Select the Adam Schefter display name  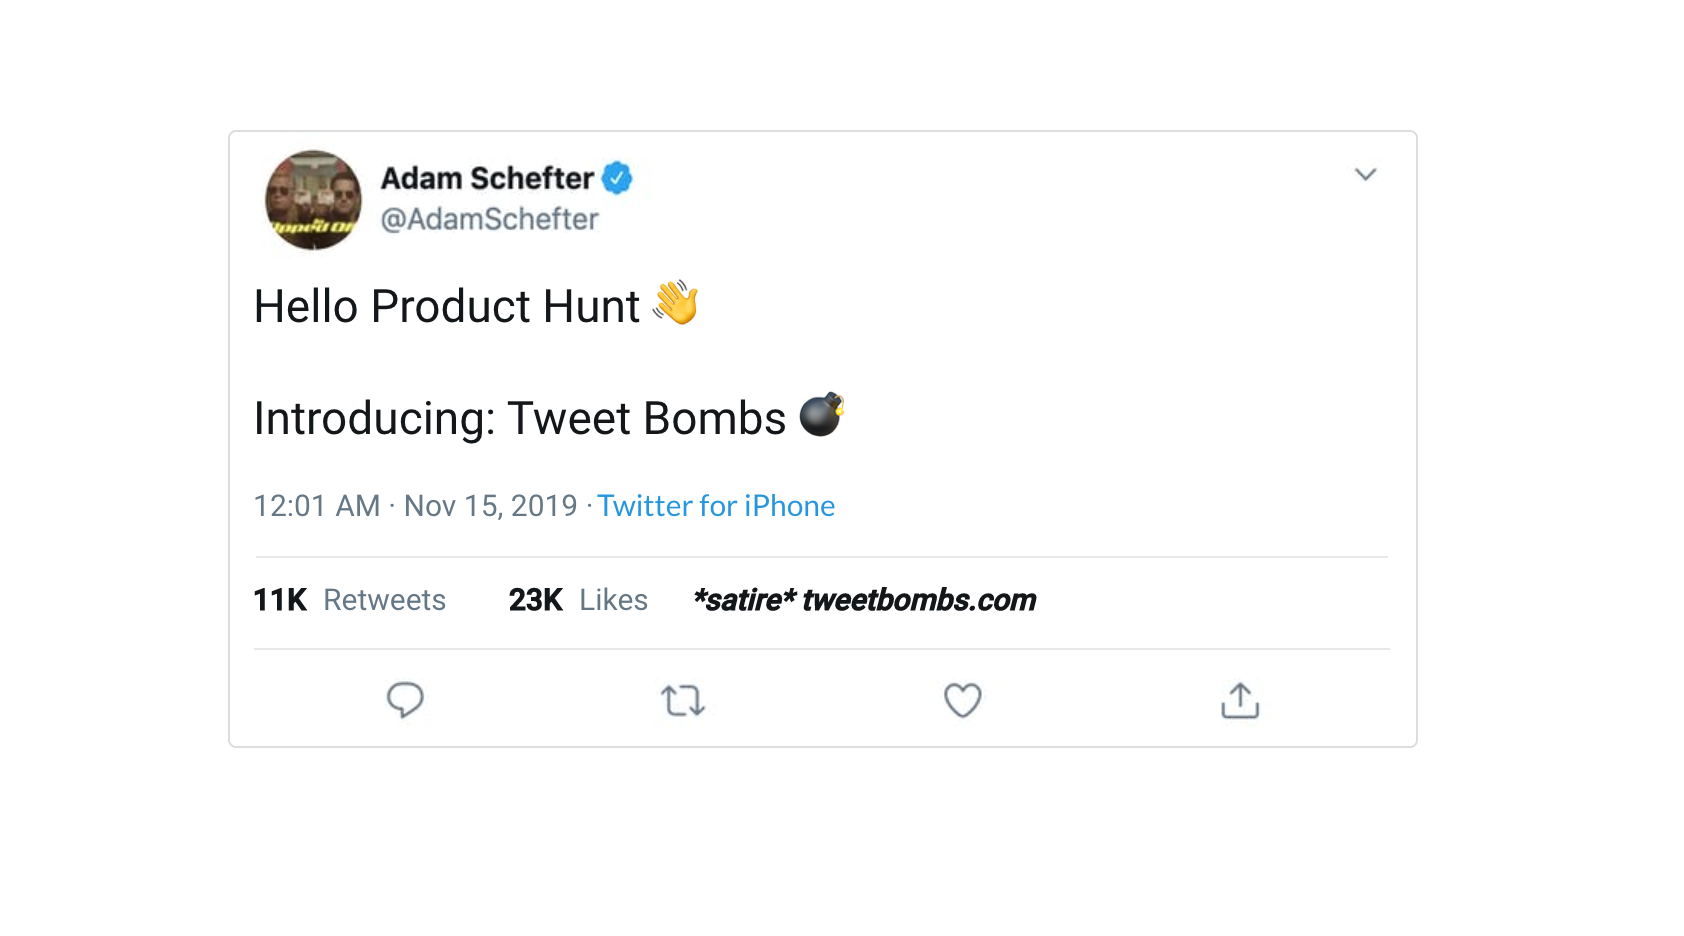487,178
